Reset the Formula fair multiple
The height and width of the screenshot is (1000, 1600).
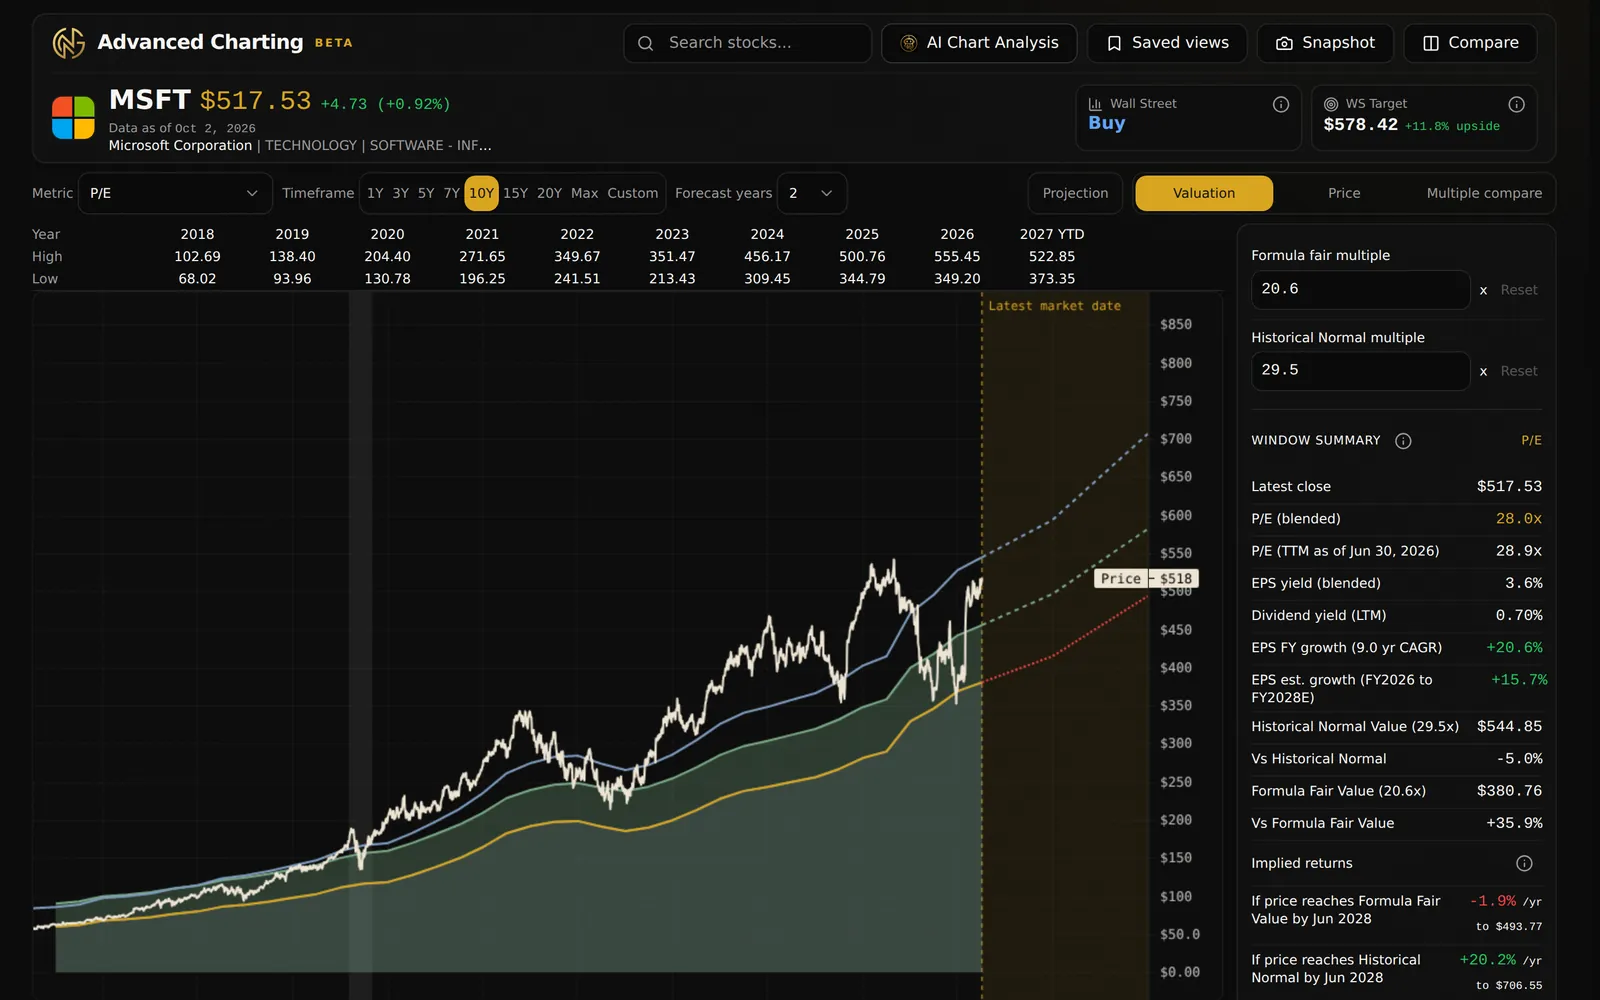tap(1519, 290)
